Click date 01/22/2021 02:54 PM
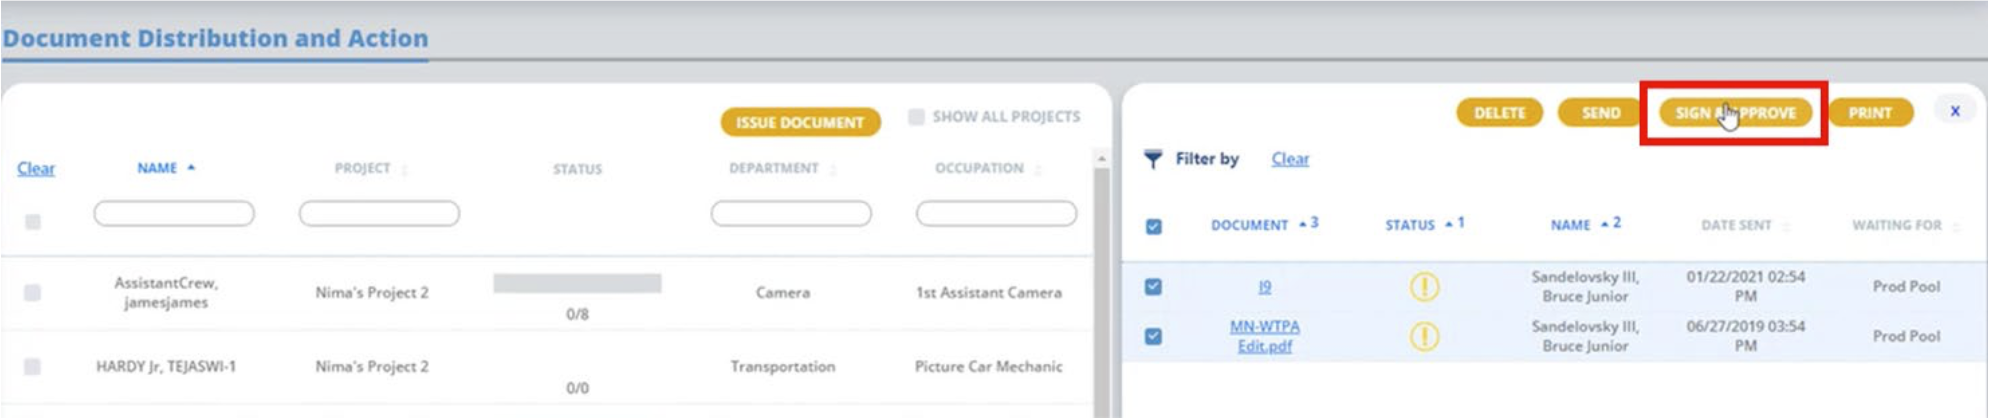The height and width of the screenshot is (418, 1990). click(1746, 286)
